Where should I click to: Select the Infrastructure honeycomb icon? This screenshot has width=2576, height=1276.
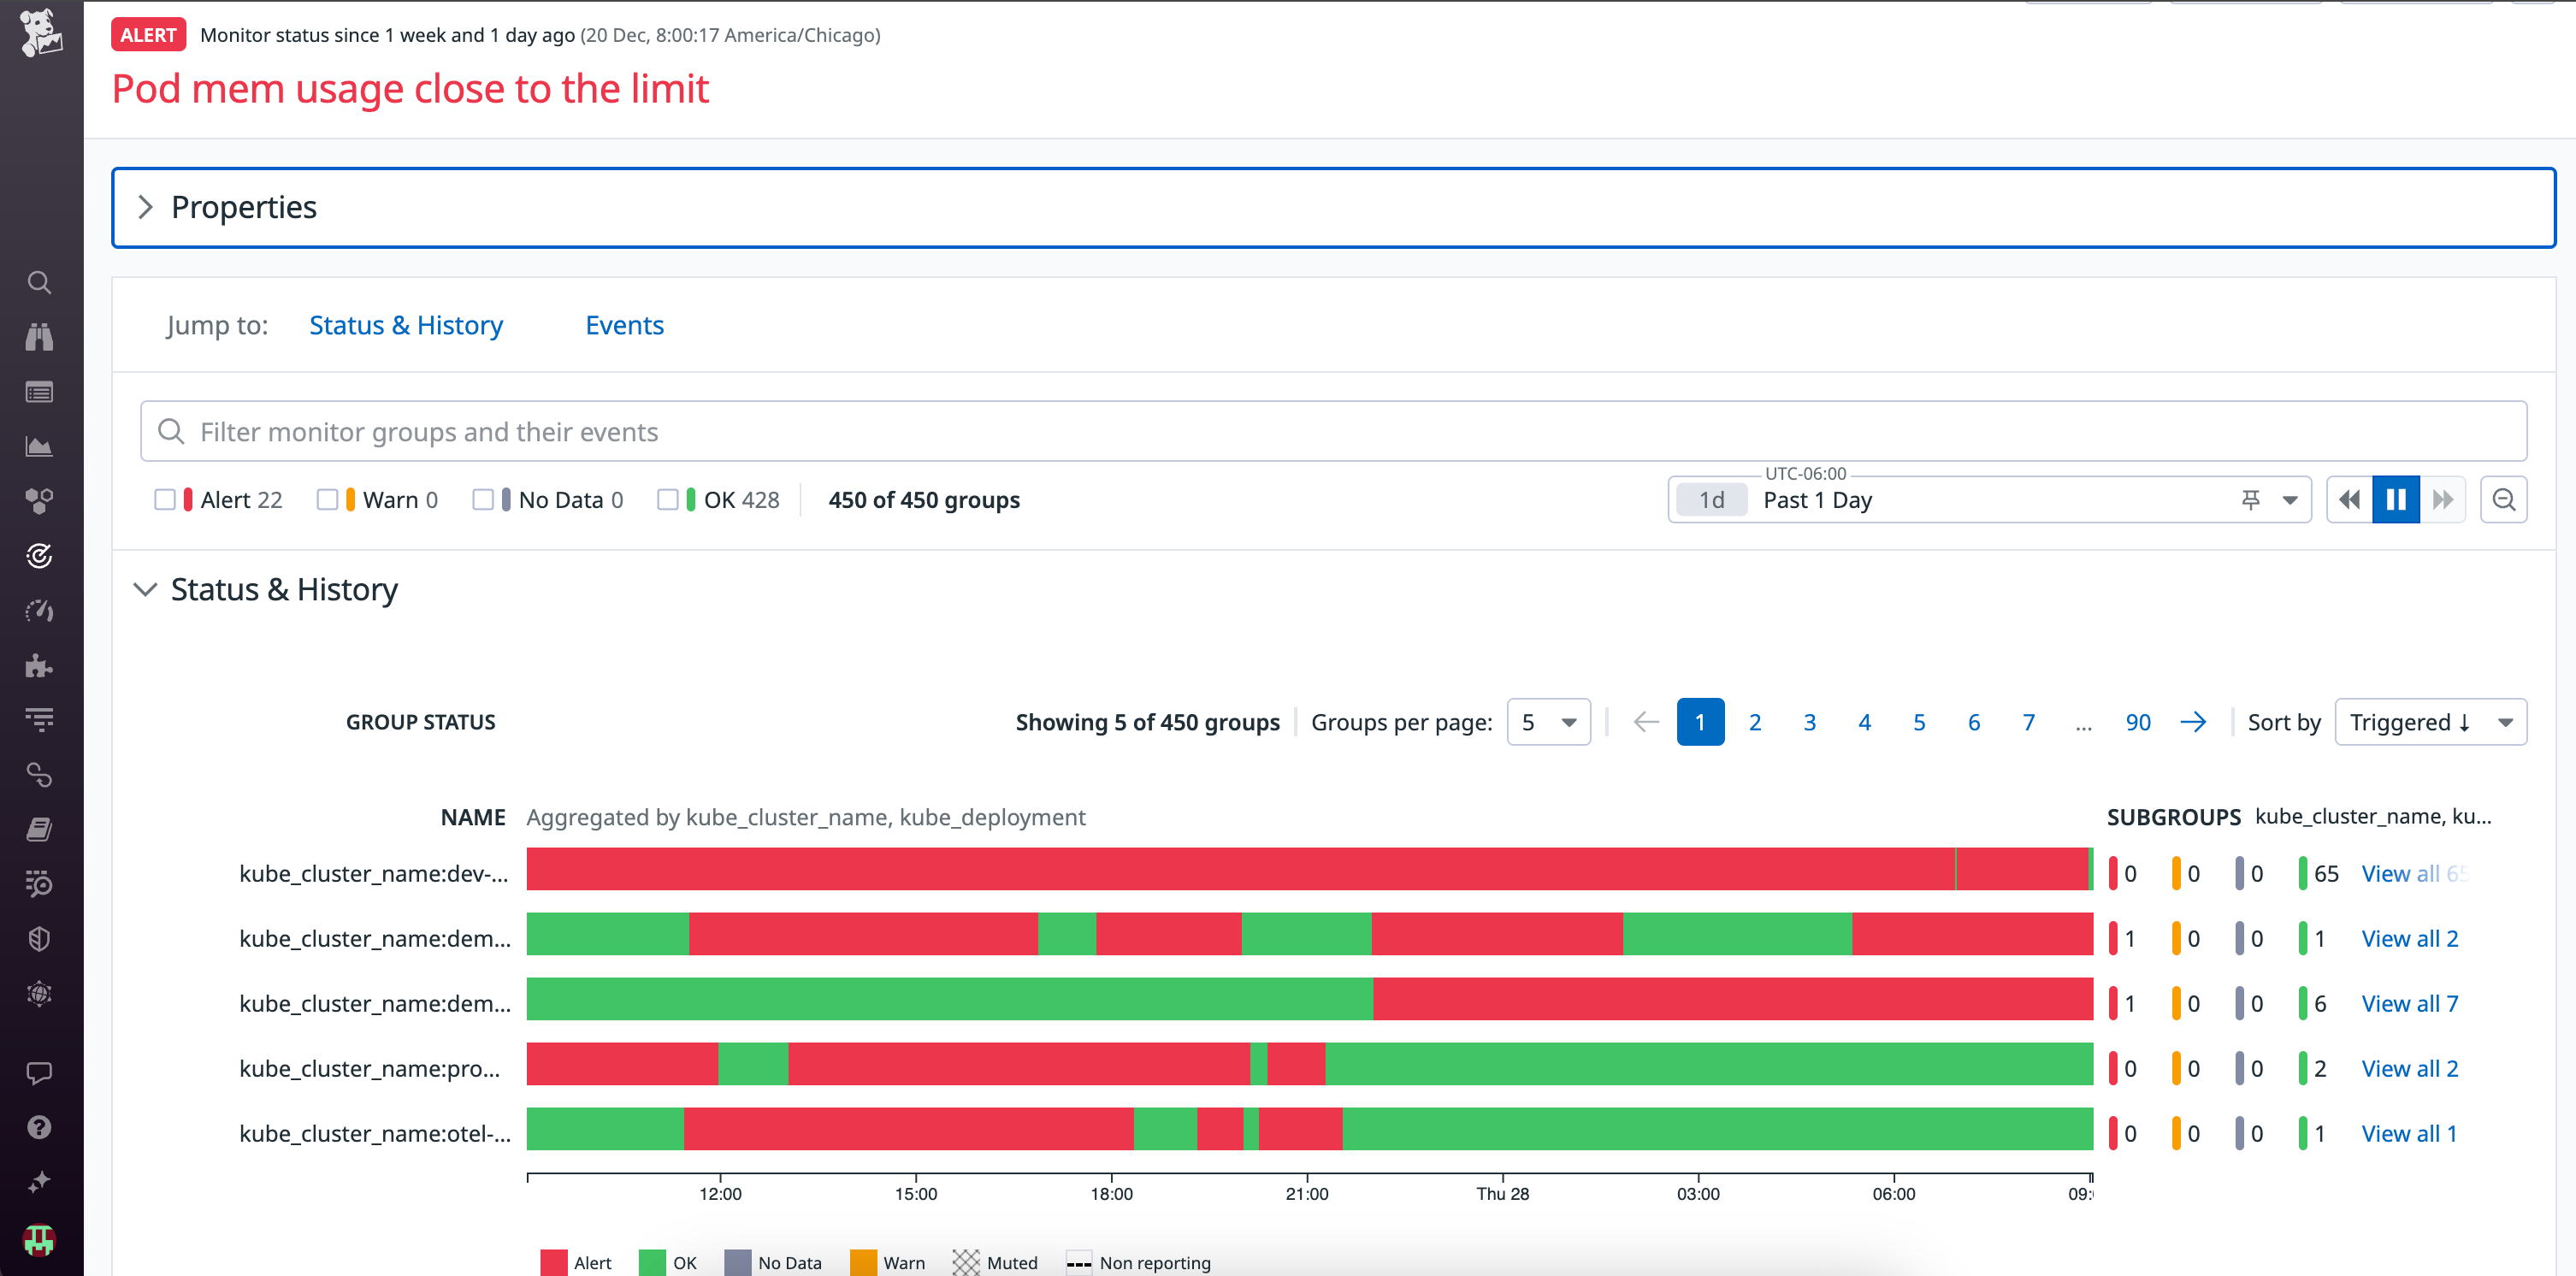[40, 501]
